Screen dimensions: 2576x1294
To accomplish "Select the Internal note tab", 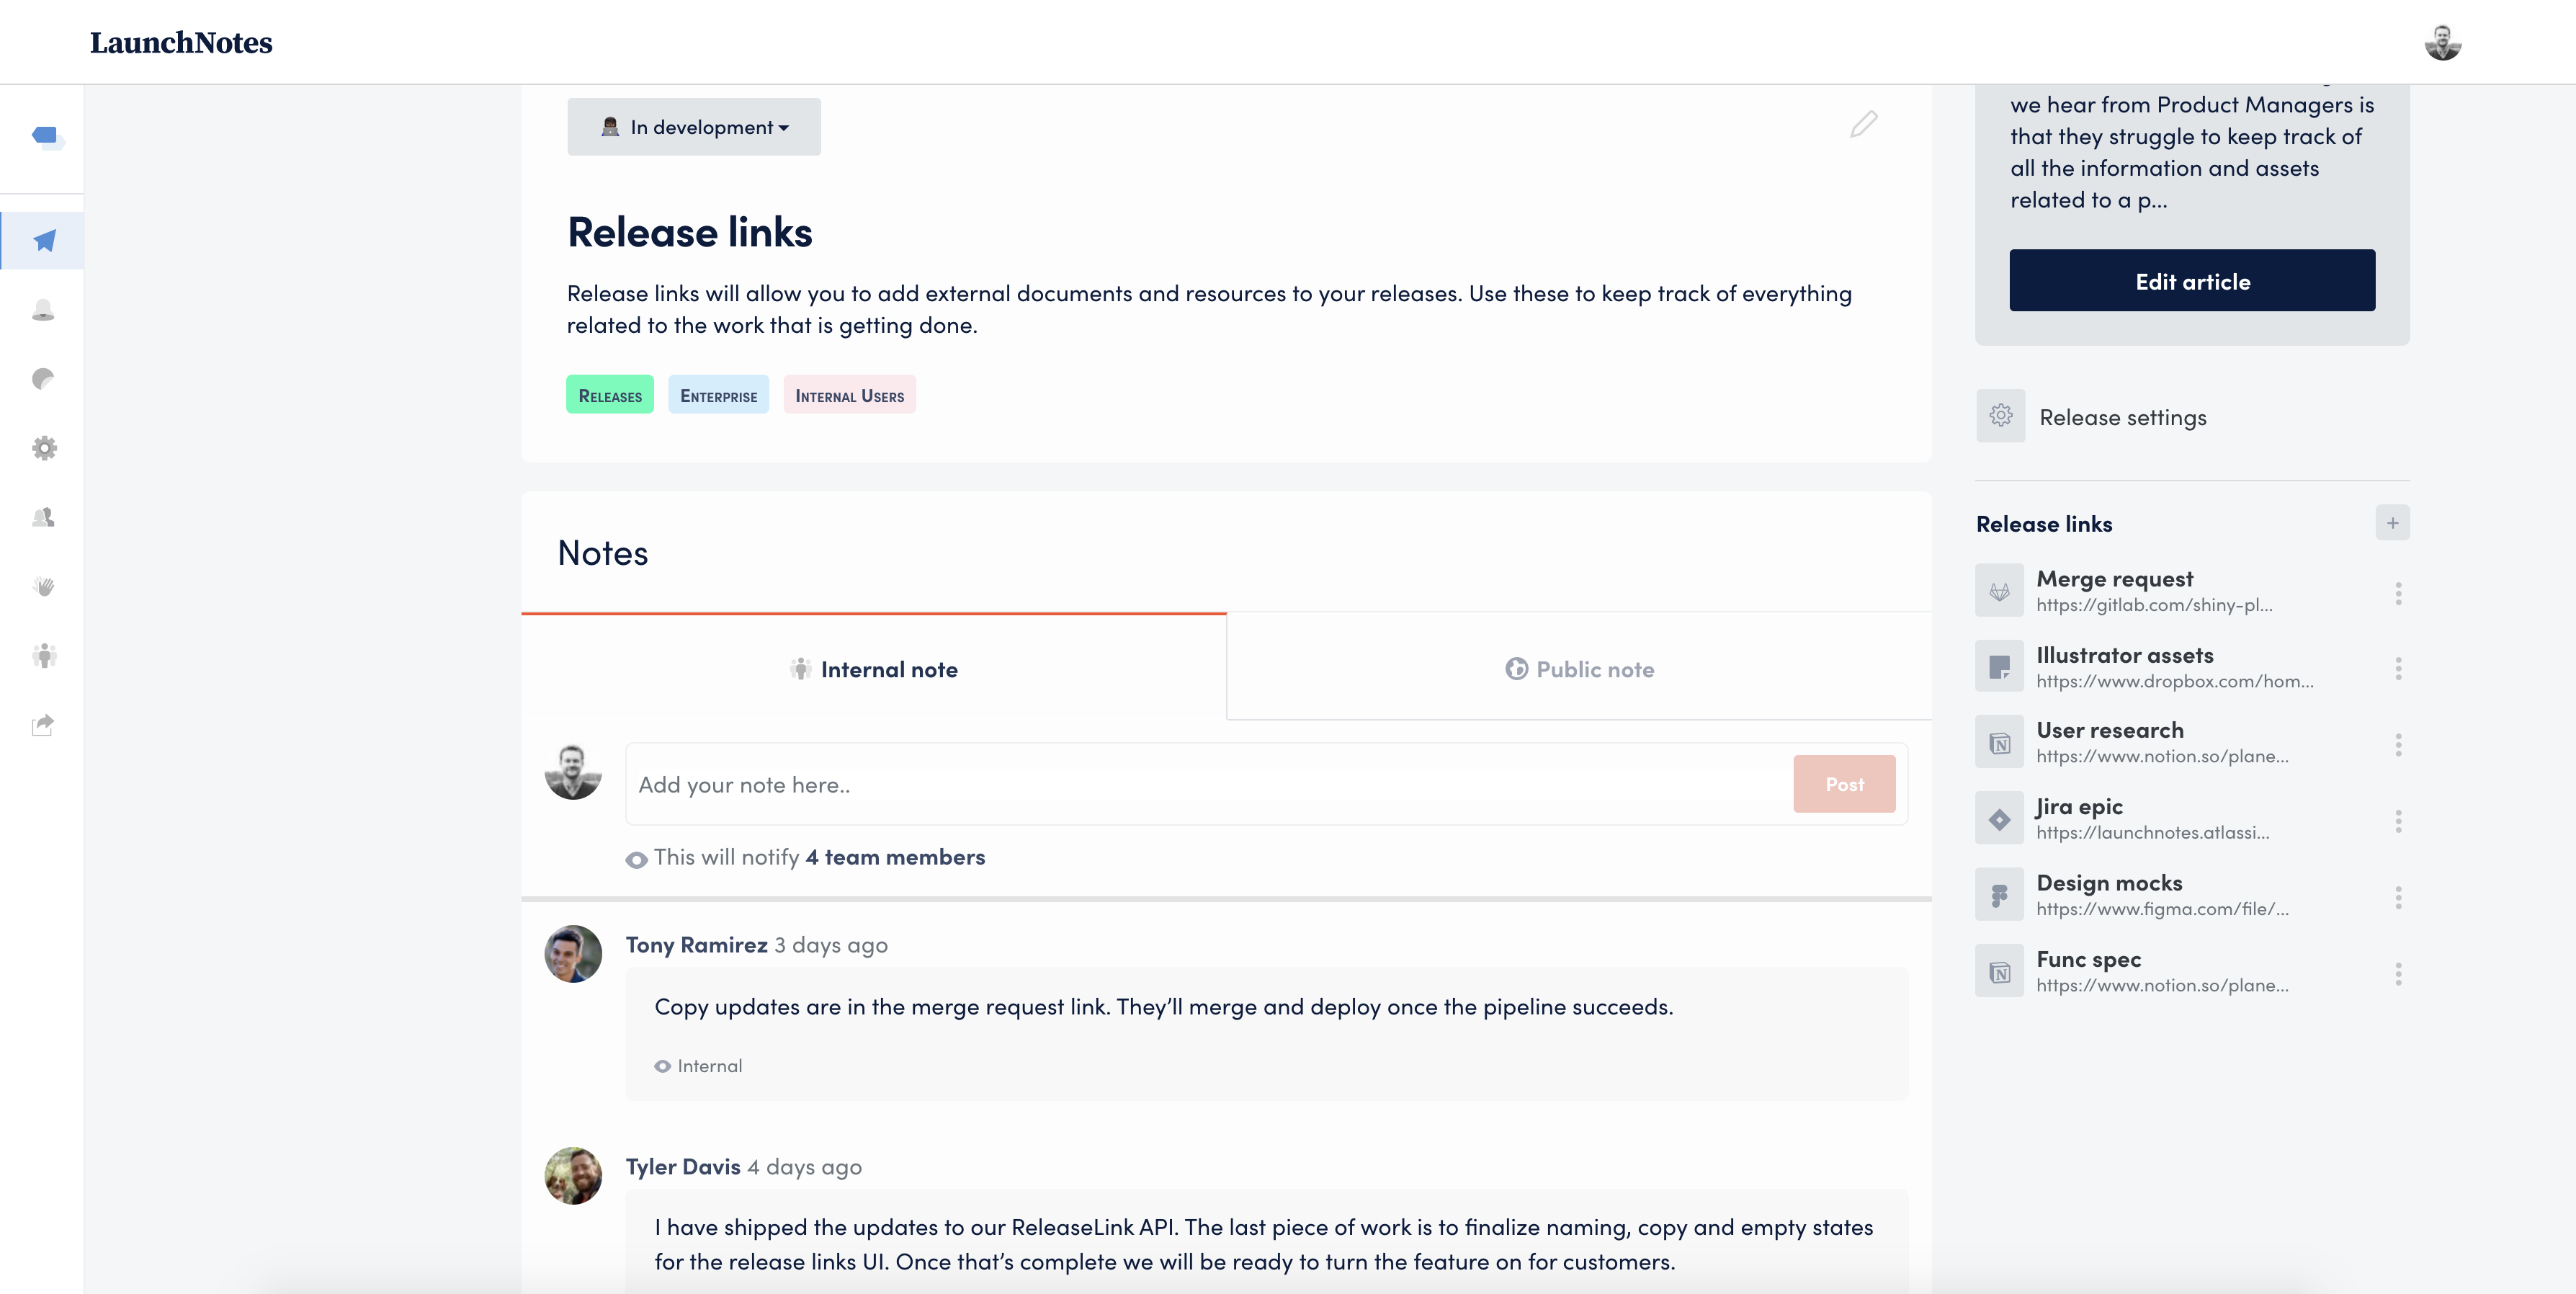I will tap(873, 669).
